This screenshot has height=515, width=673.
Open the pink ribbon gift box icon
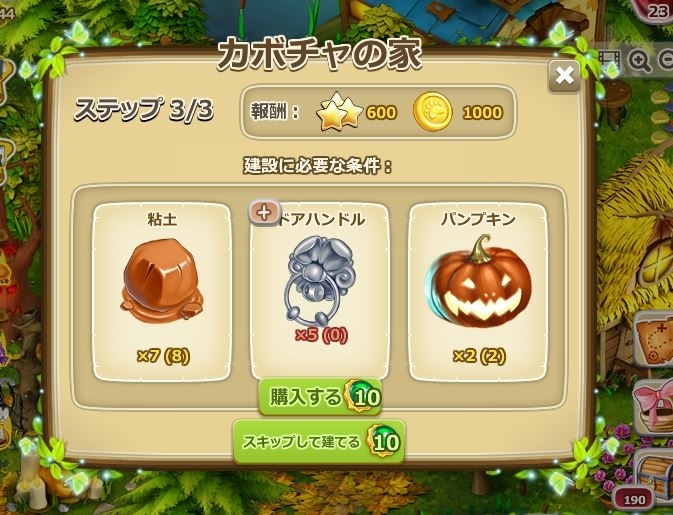(655, 408)
